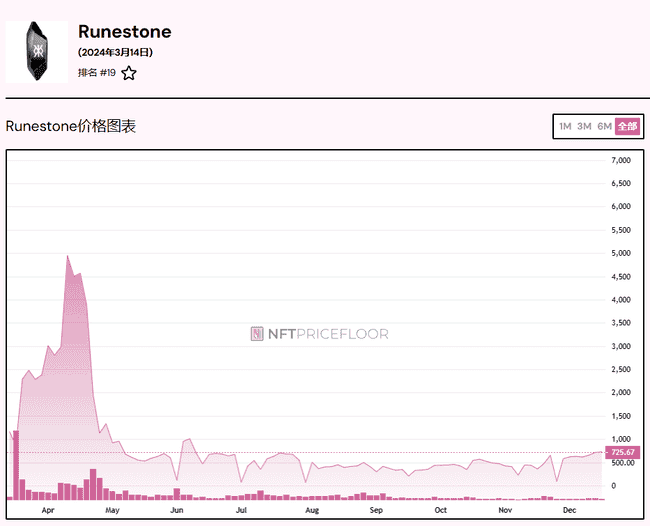Click the Runestone价格图表 section heading
Image resolution: width=650 pixels, height=526 pixels.
pos(70,127)
